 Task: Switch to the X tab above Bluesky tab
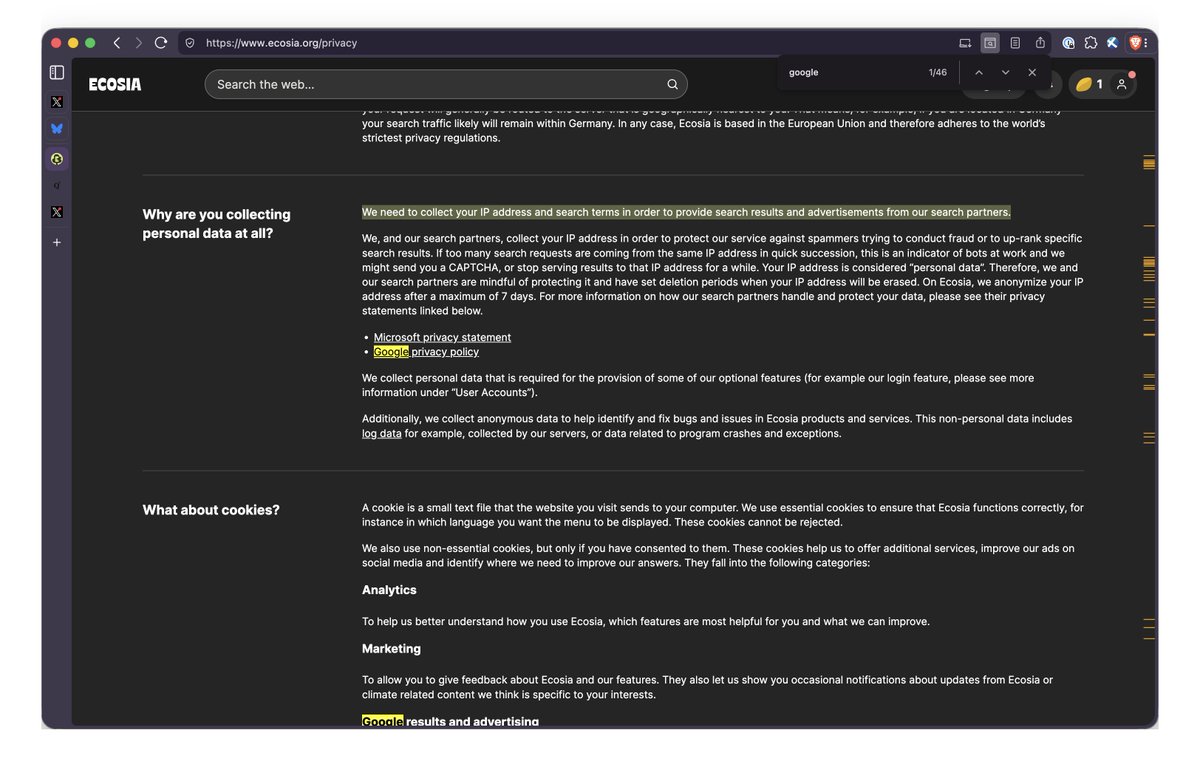pos(57,102)
